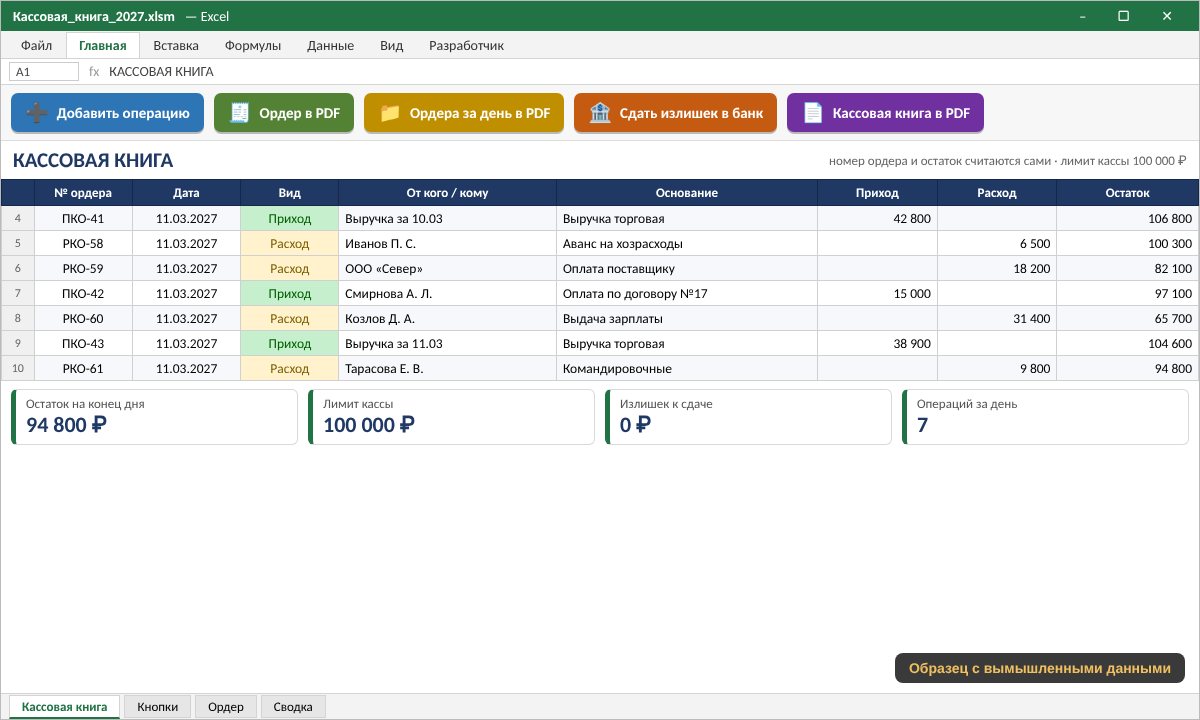Viewport: 1200px width, 720px height.
Task: Open the Сводка sheet tab
Action: pyautogui.click(x=293, y=707)
